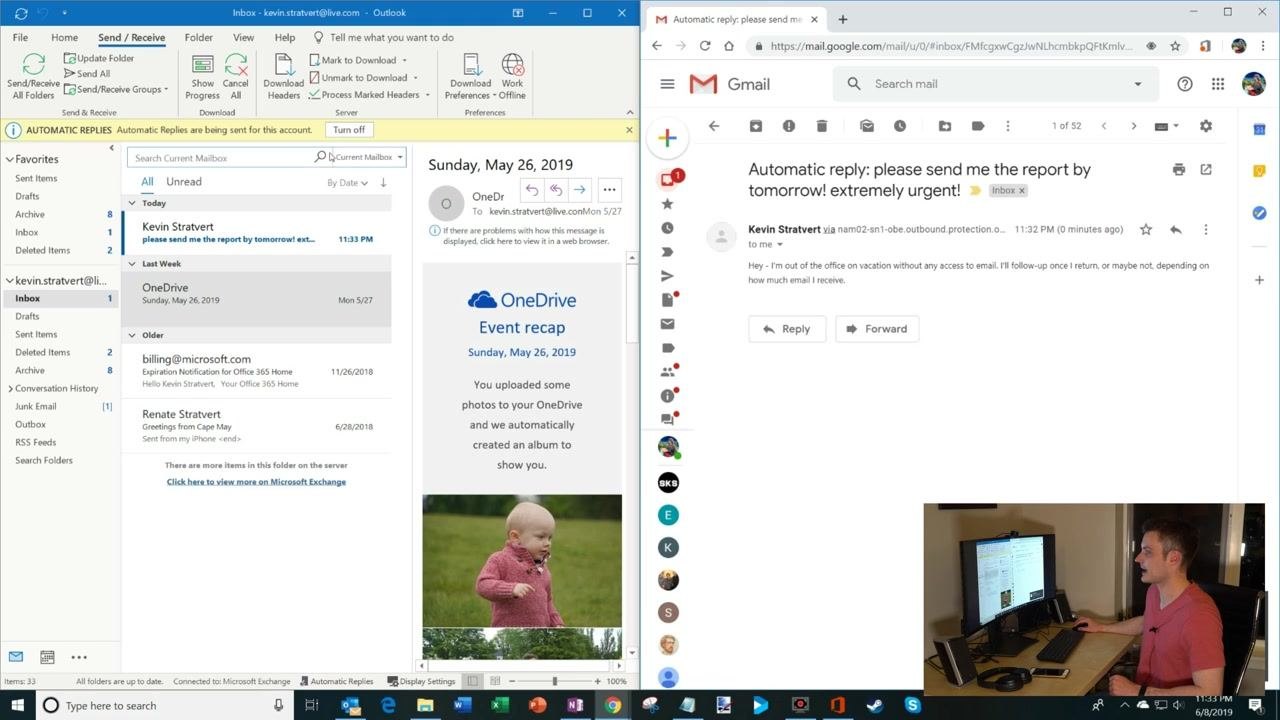
Task: Open Kevin Stratvert email in message list
Action: (x=256, y=232)
